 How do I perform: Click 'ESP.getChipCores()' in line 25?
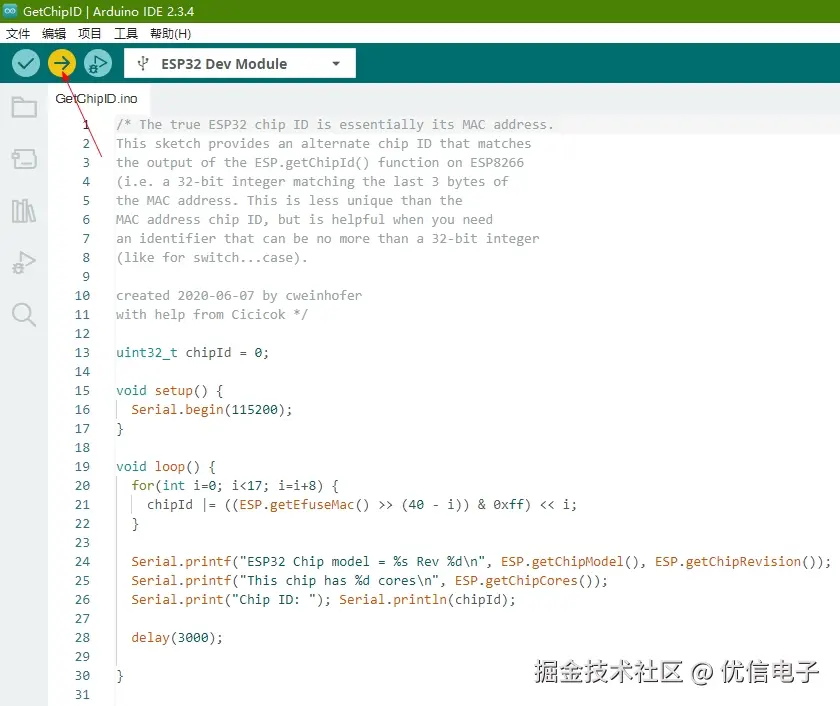[x=523, y=581]
